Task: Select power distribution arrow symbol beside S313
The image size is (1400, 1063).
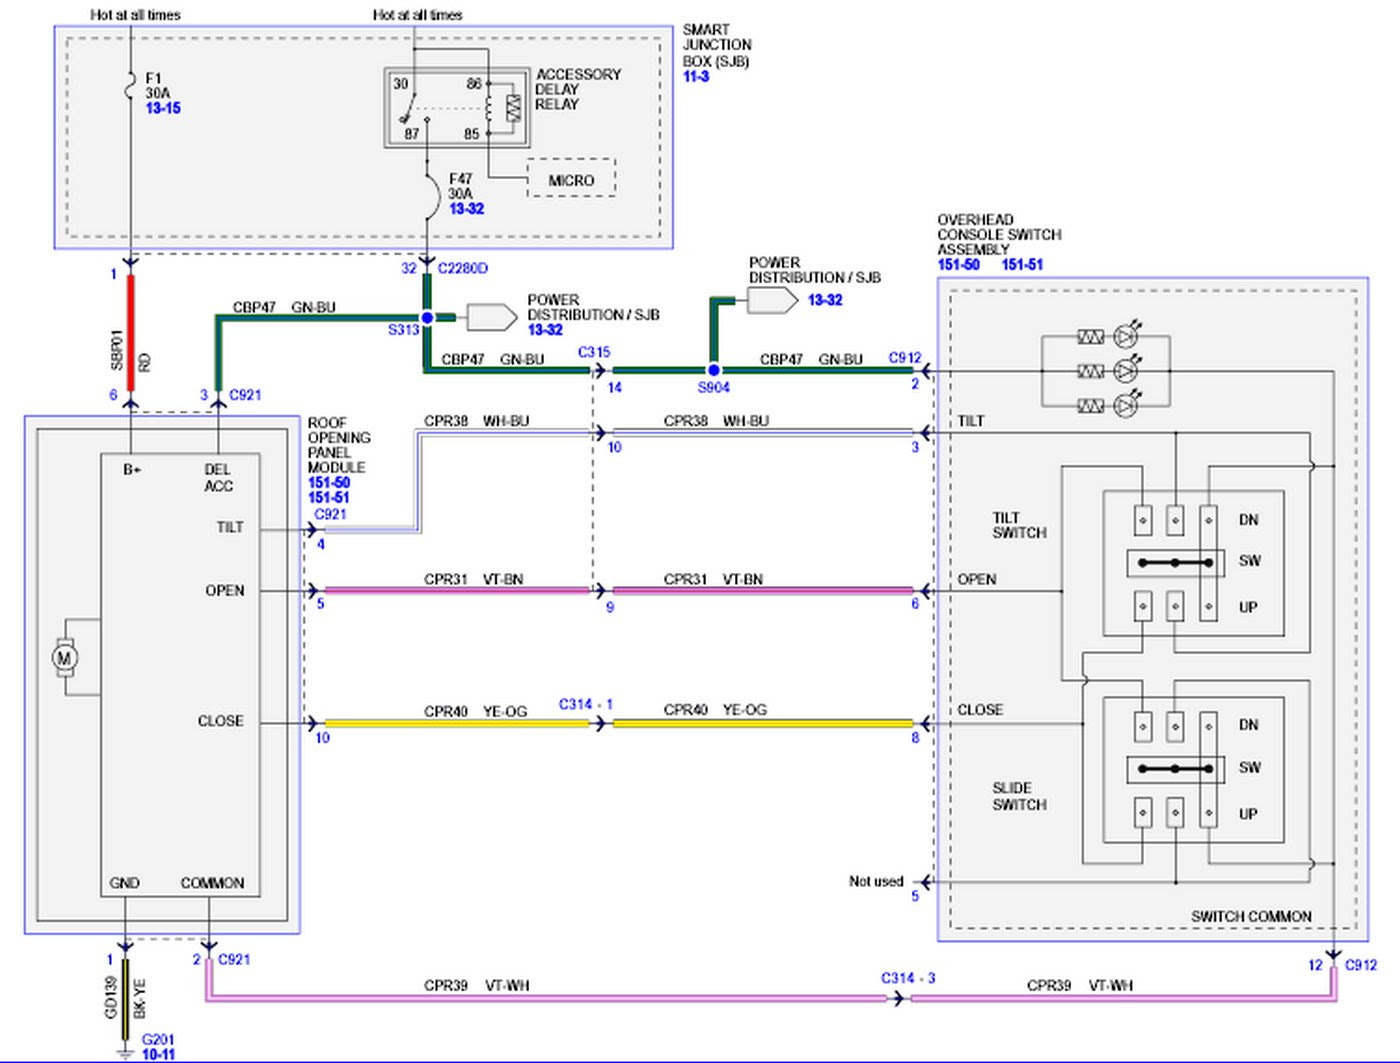Action: click(491, 317)
